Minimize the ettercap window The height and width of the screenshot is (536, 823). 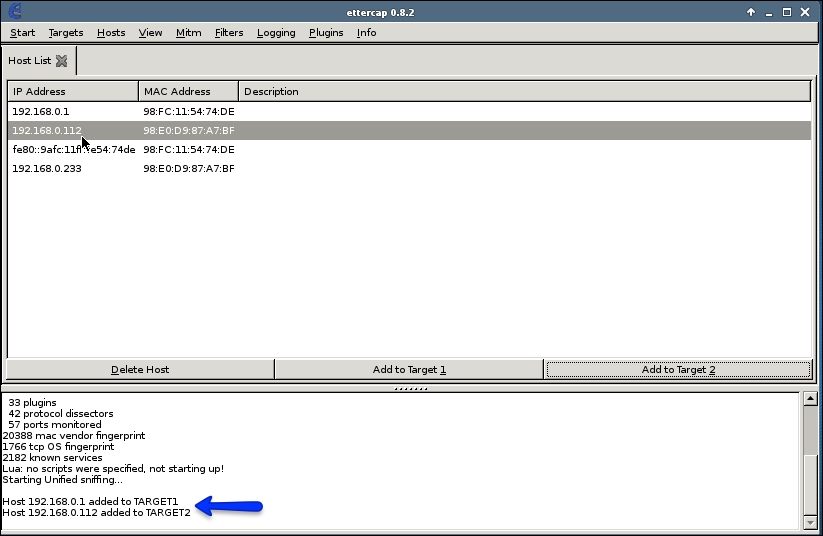(x=769, y=13)
